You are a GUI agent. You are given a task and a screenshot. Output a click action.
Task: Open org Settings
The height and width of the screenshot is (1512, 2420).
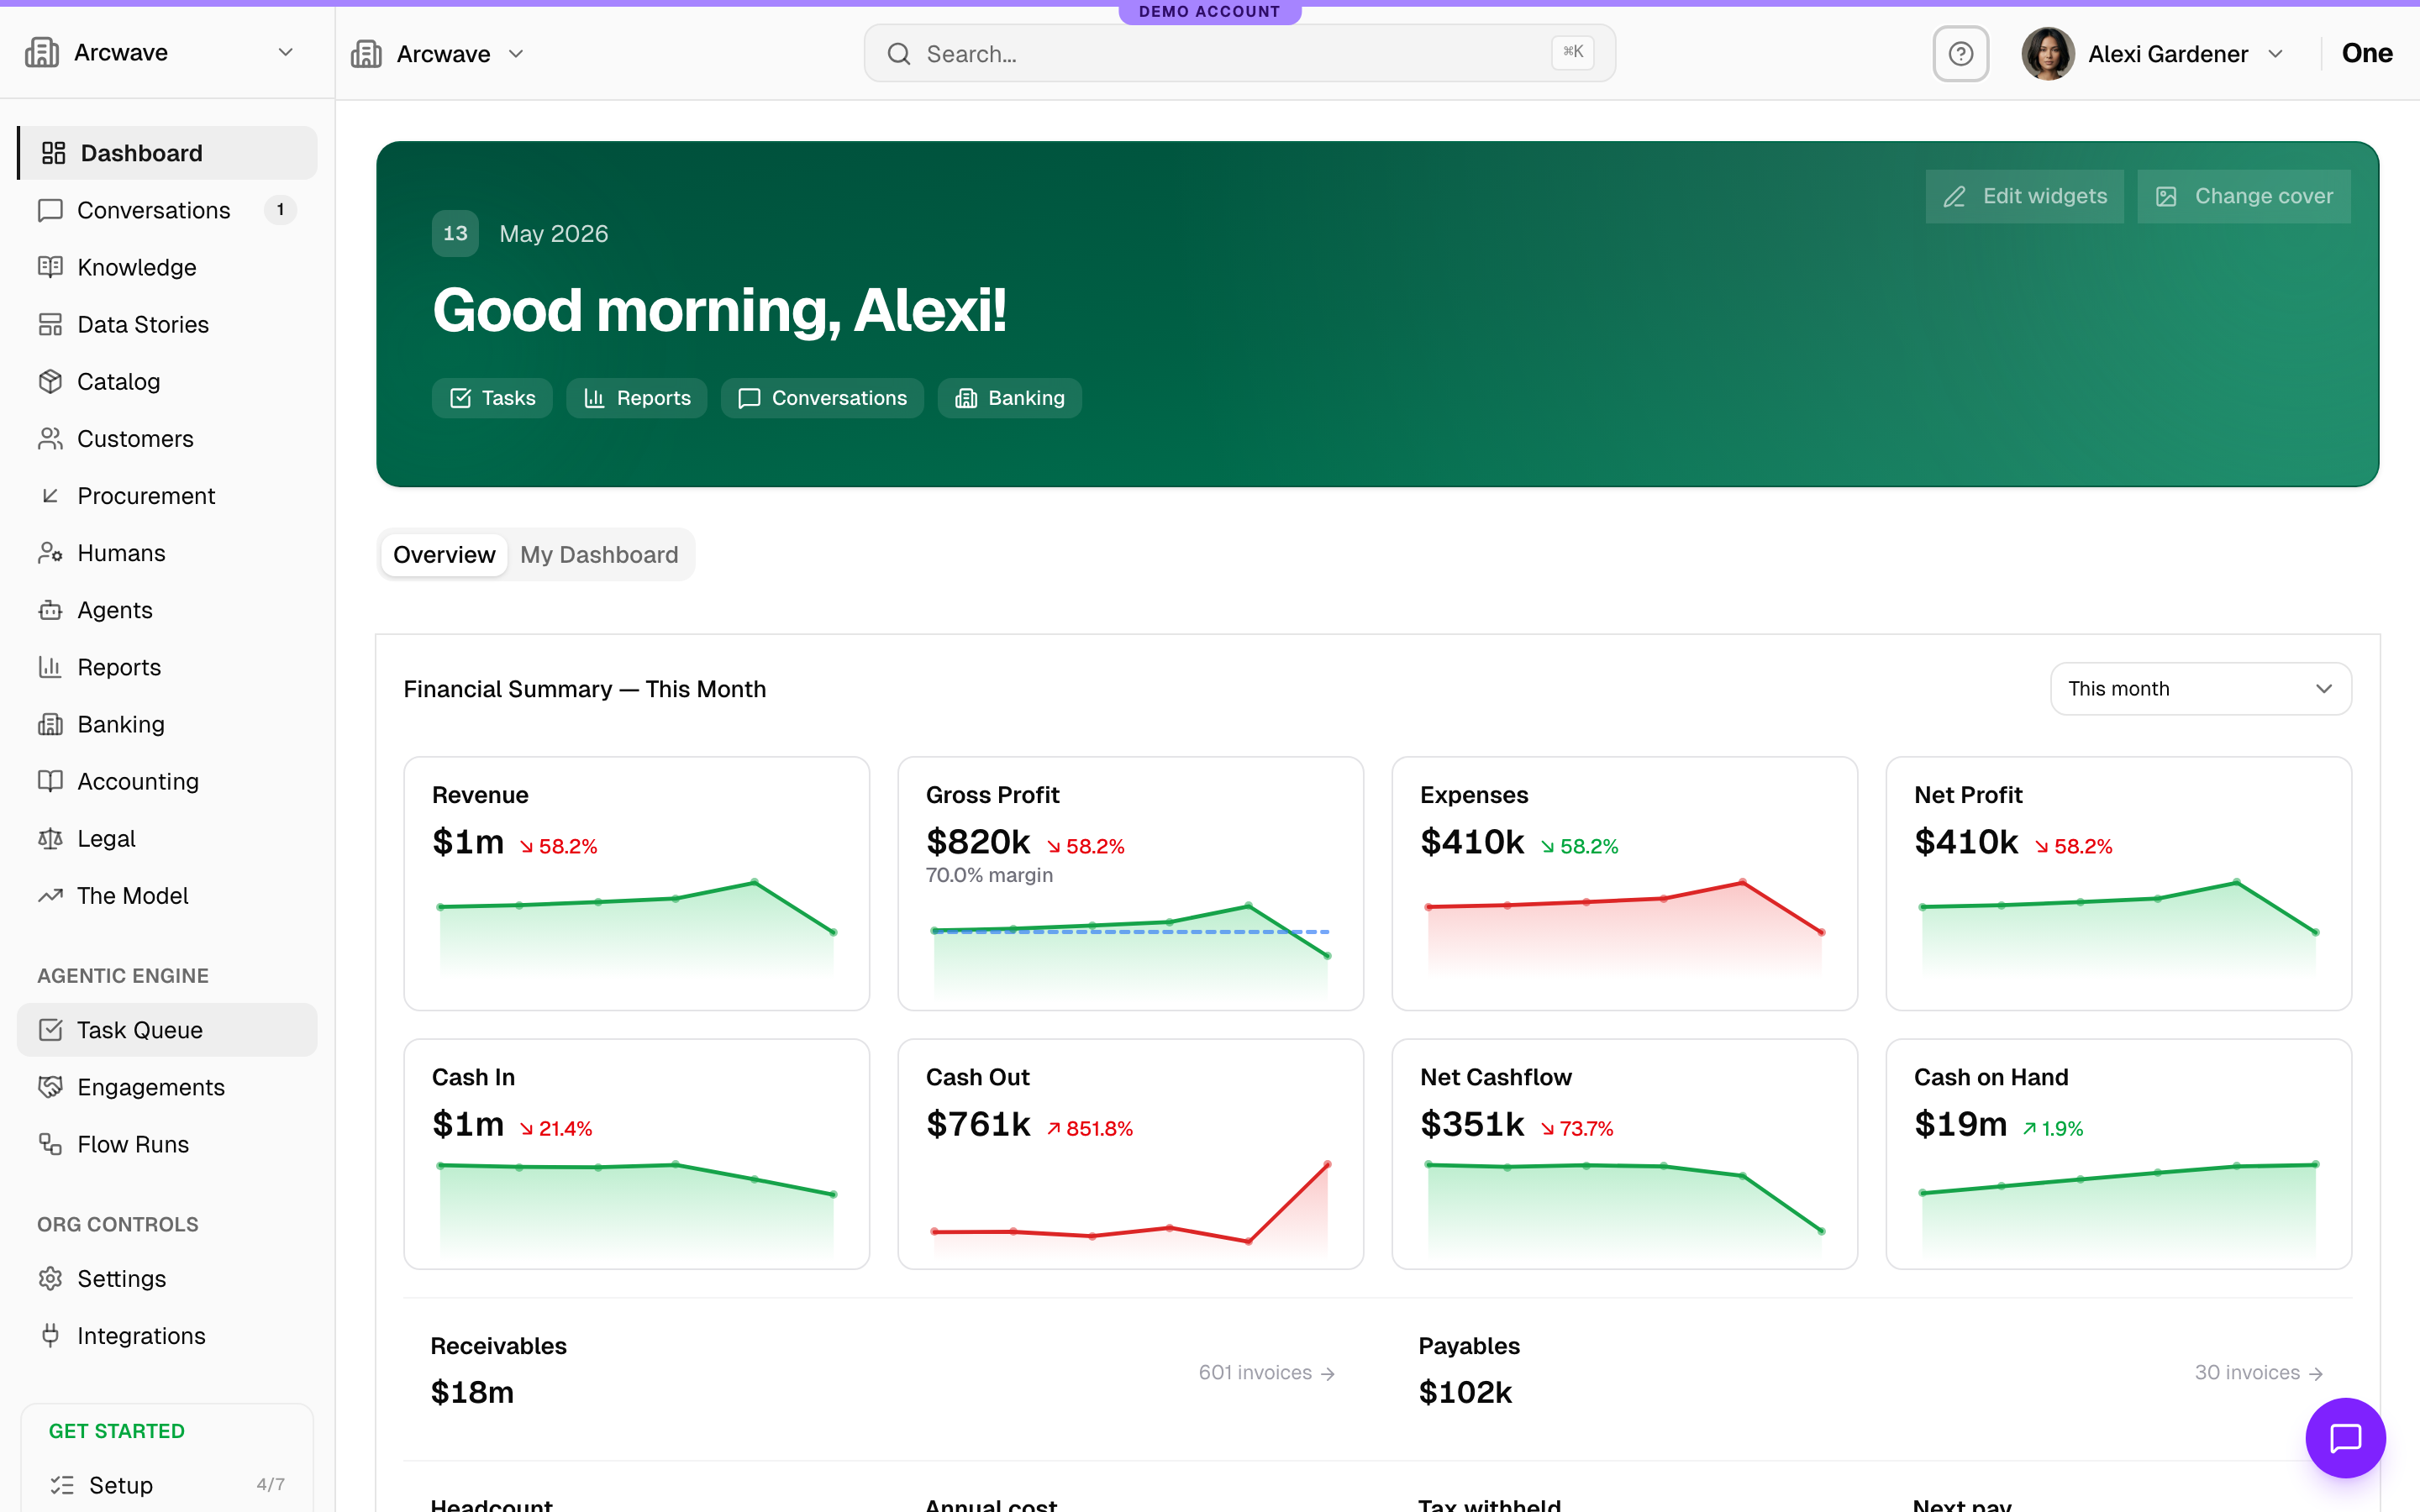click(167, 1278)
